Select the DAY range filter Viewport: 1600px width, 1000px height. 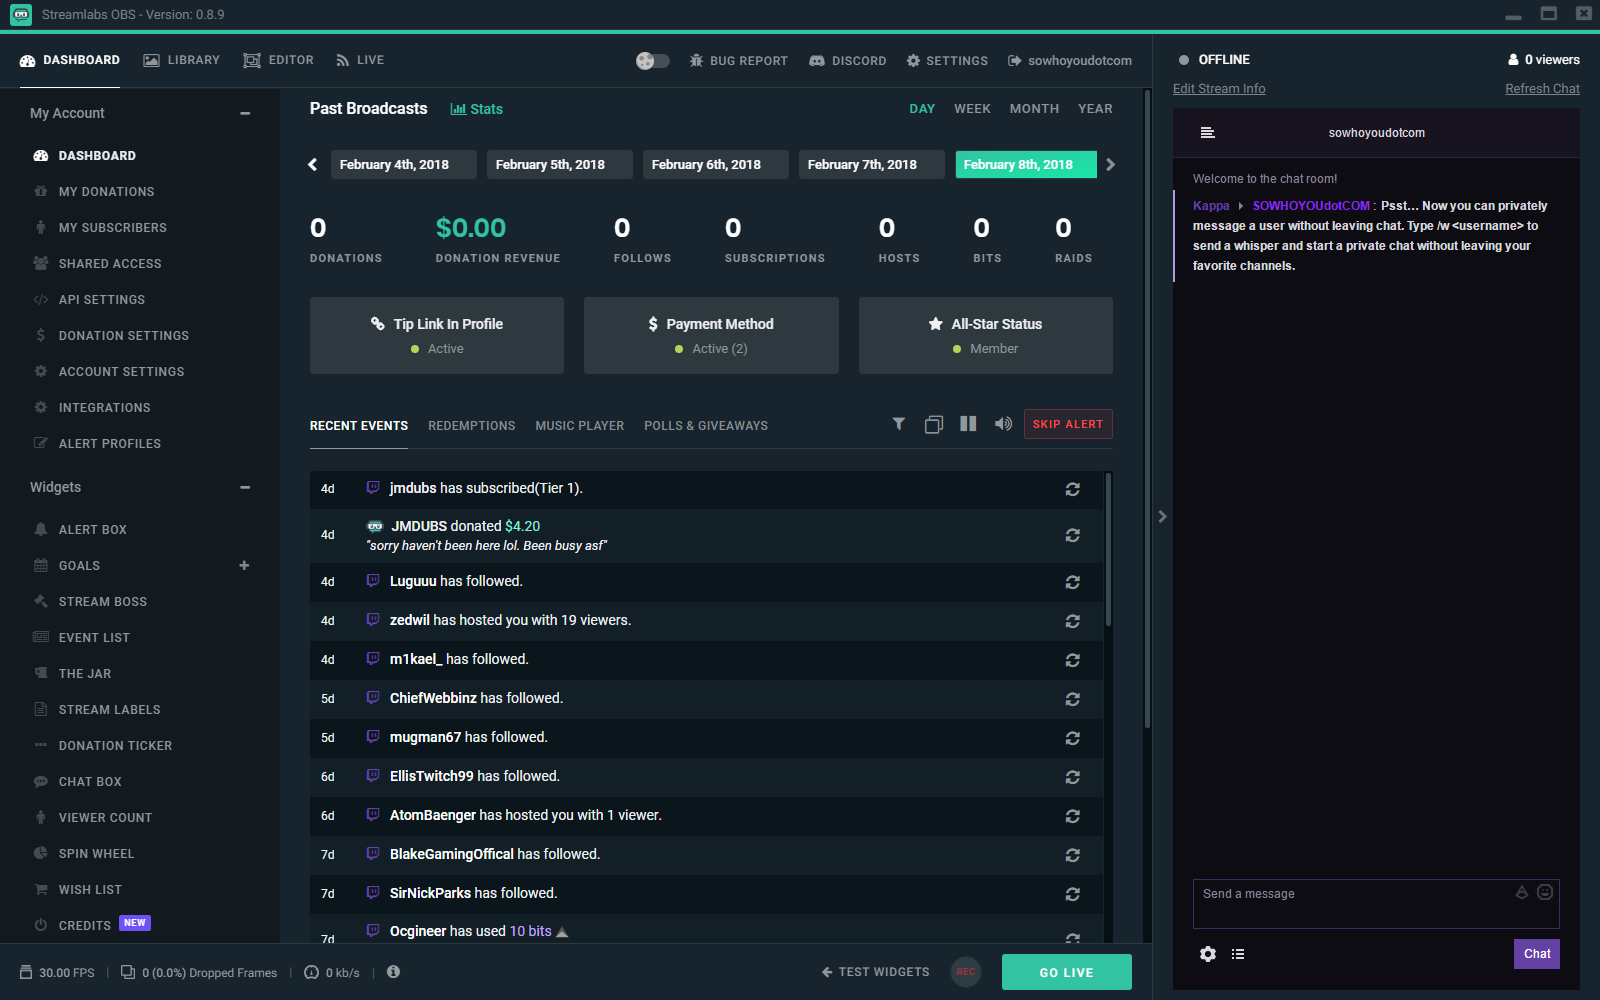[x=922, y=109]
